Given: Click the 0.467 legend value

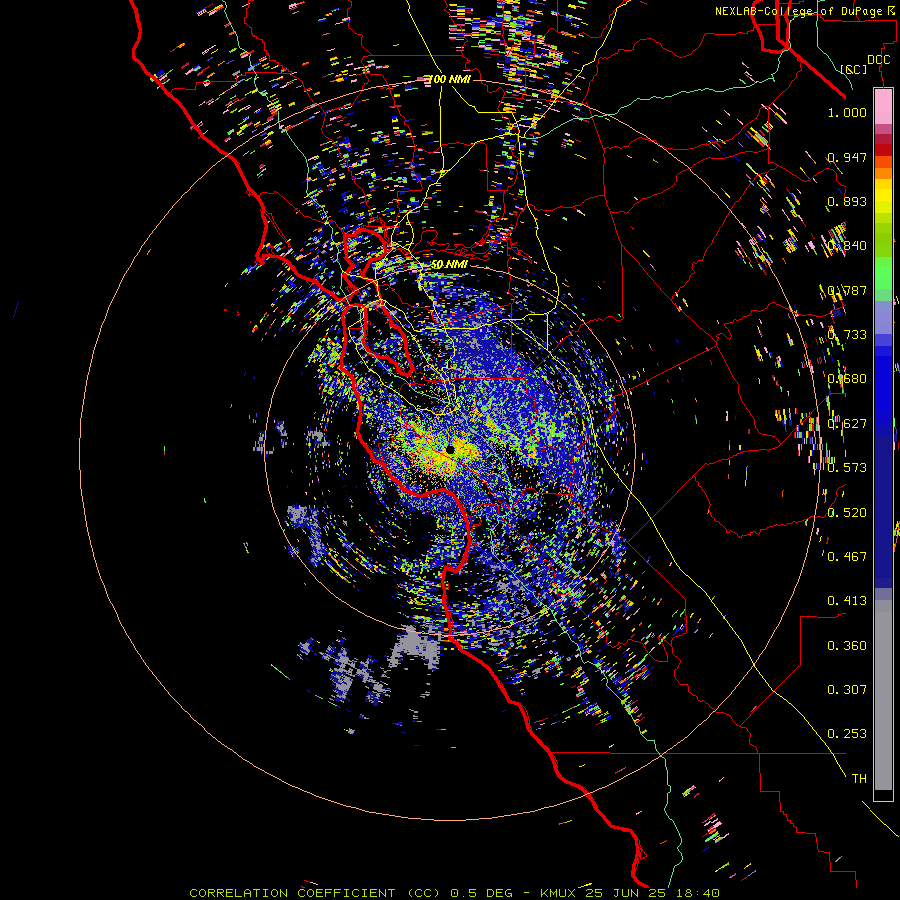Looking at the screenshot, I should coord(847,557).
